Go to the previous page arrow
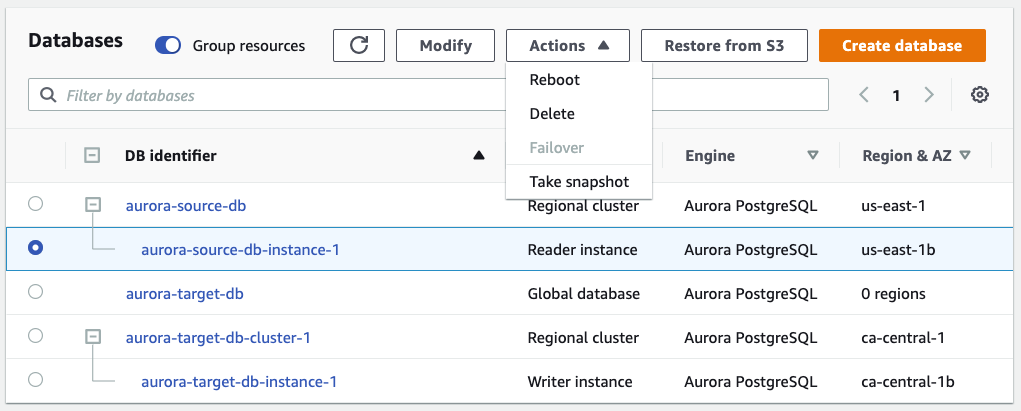The height and width of the screenshot is (411, 1021). coord(864,95)
